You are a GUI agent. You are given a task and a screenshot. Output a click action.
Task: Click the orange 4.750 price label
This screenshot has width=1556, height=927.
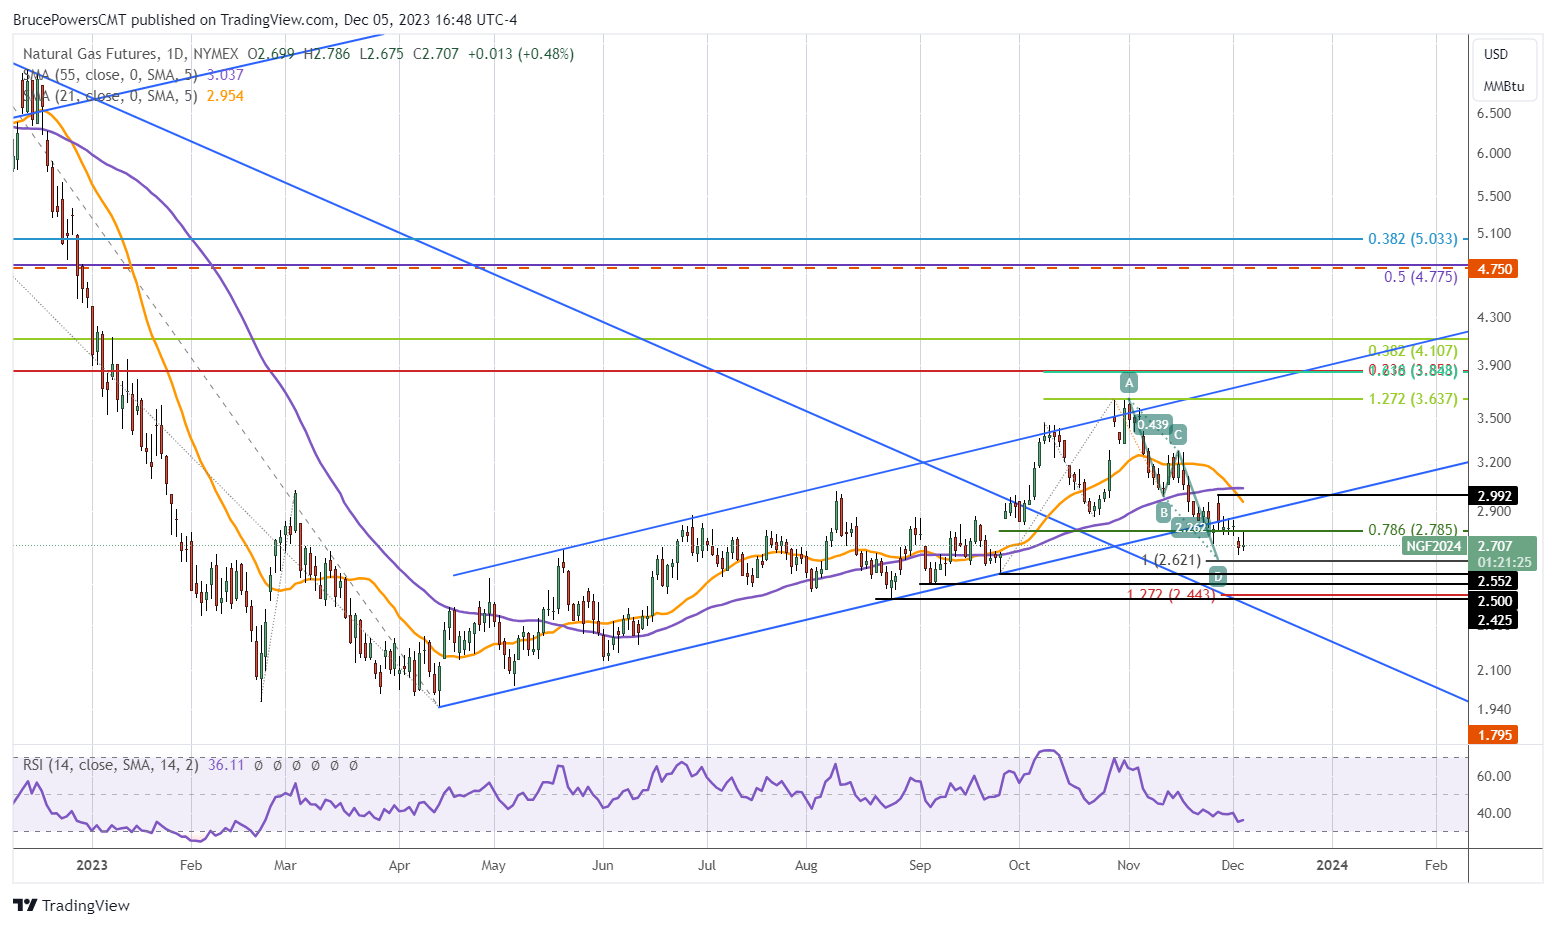pos(1495,269)
